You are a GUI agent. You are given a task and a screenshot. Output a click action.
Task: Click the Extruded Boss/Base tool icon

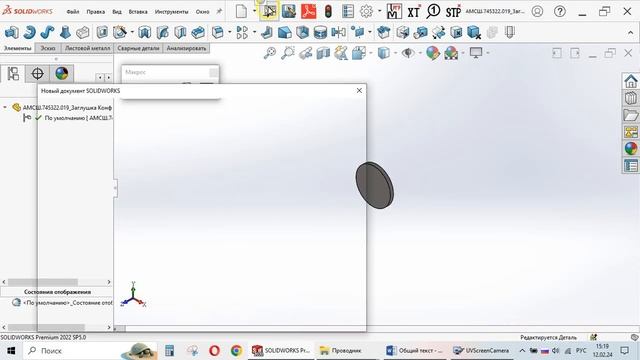point(11,32)
